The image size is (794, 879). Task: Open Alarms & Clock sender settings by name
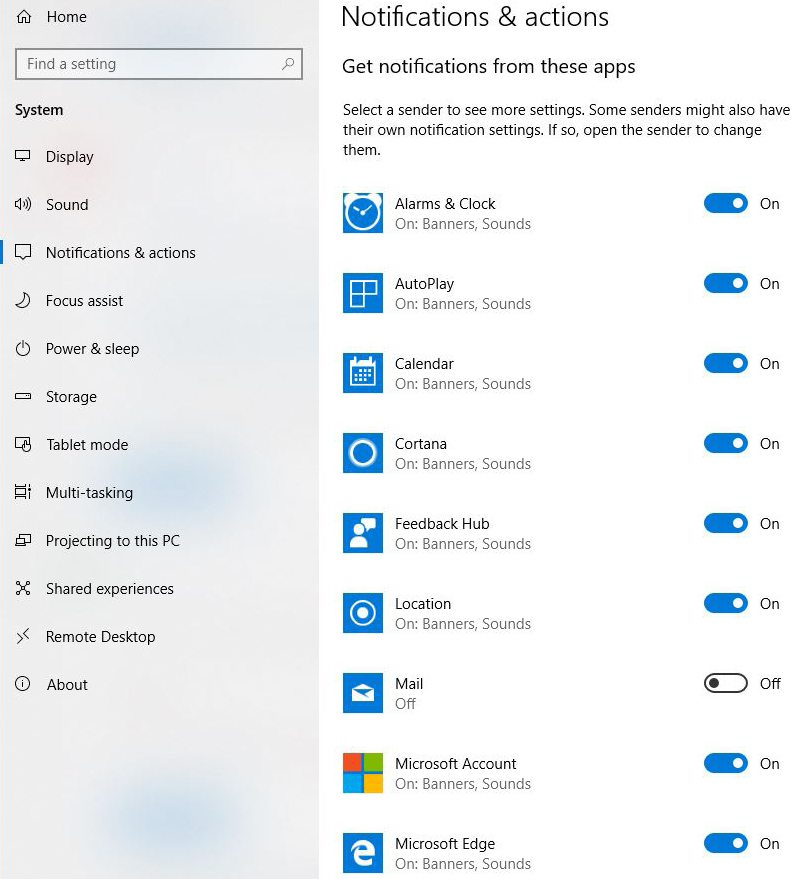(x=445, y=203)
